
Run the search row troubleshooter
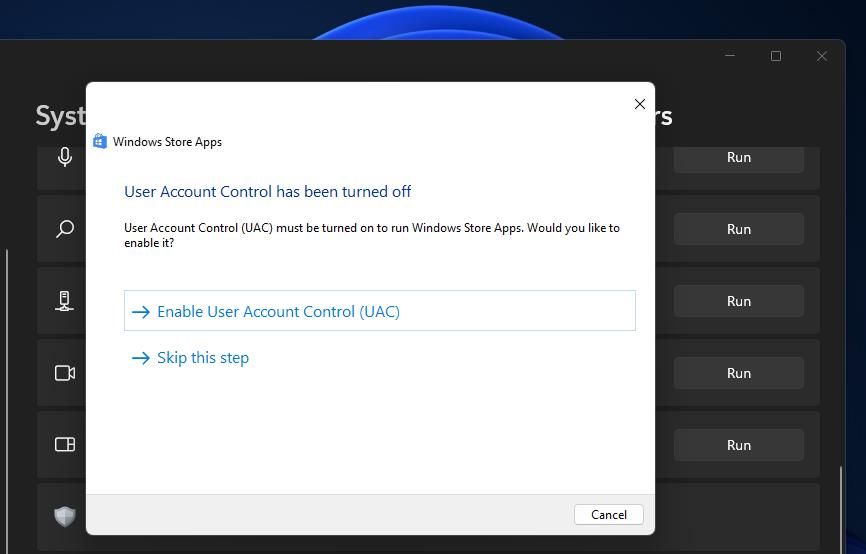738,229
